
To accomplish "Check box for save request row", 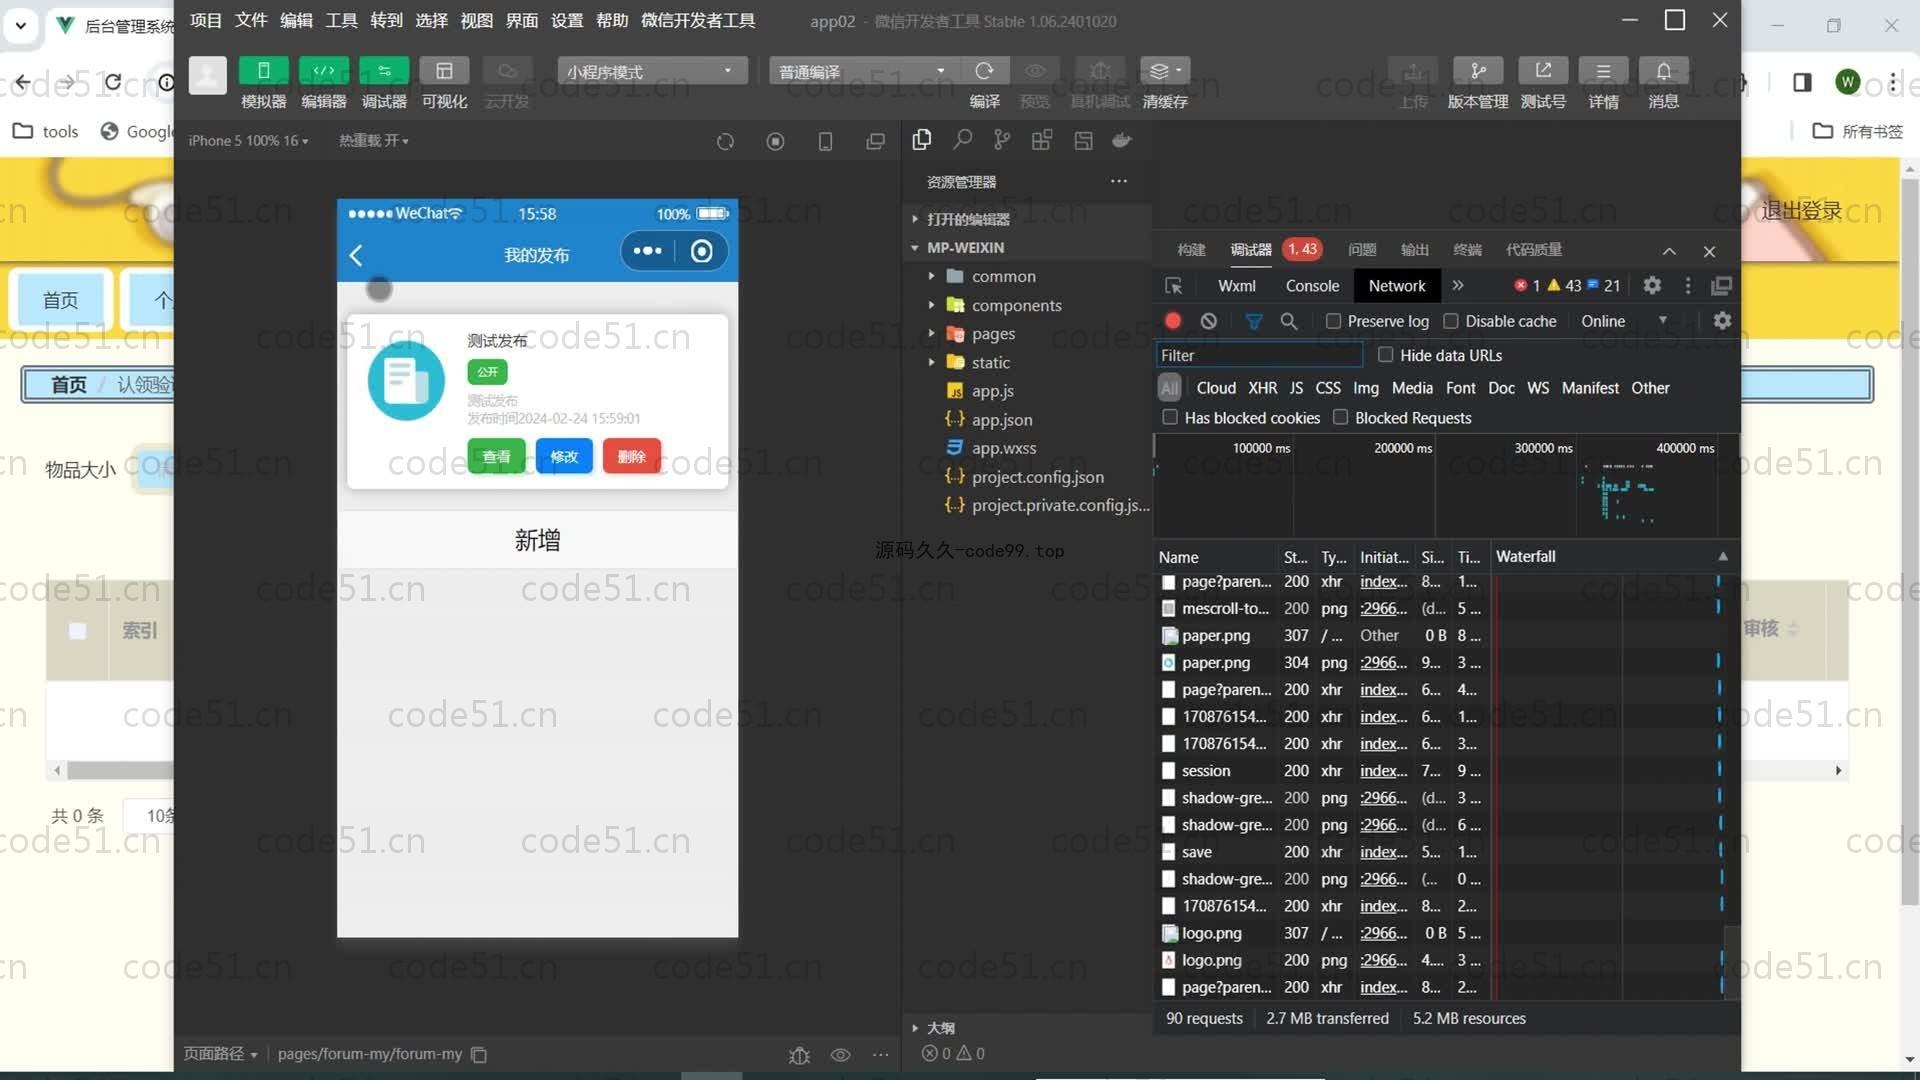I will [1168, 852].
